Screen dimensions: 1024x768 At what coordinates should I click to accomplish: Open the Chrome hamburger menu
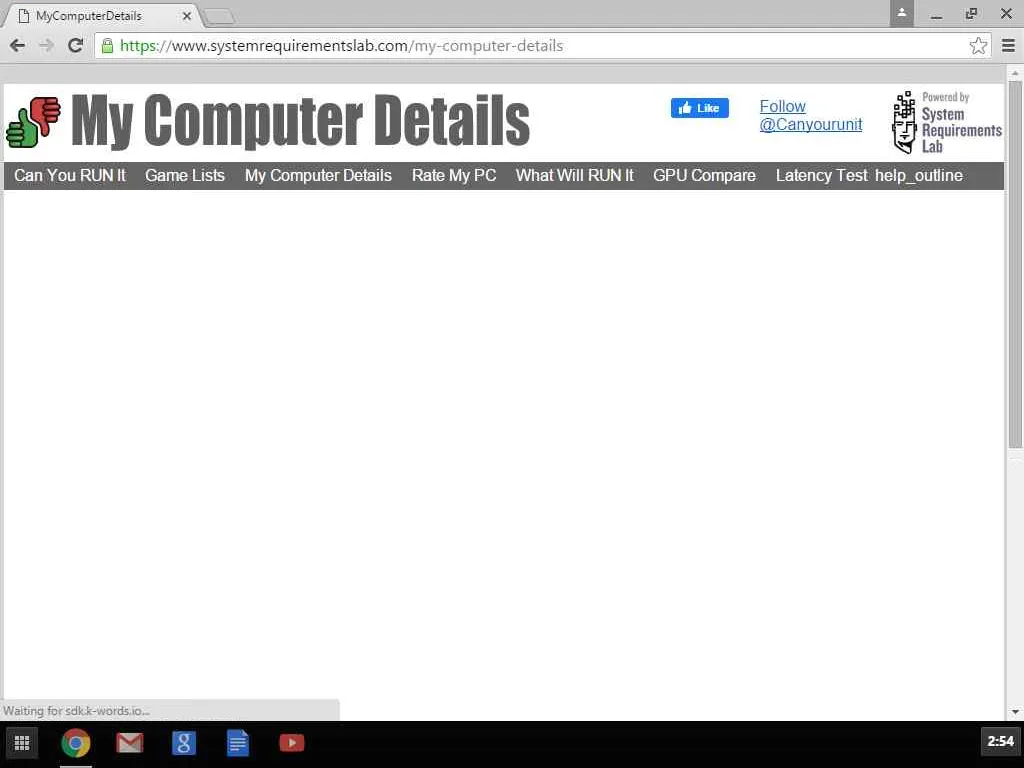pos(1008,46)
